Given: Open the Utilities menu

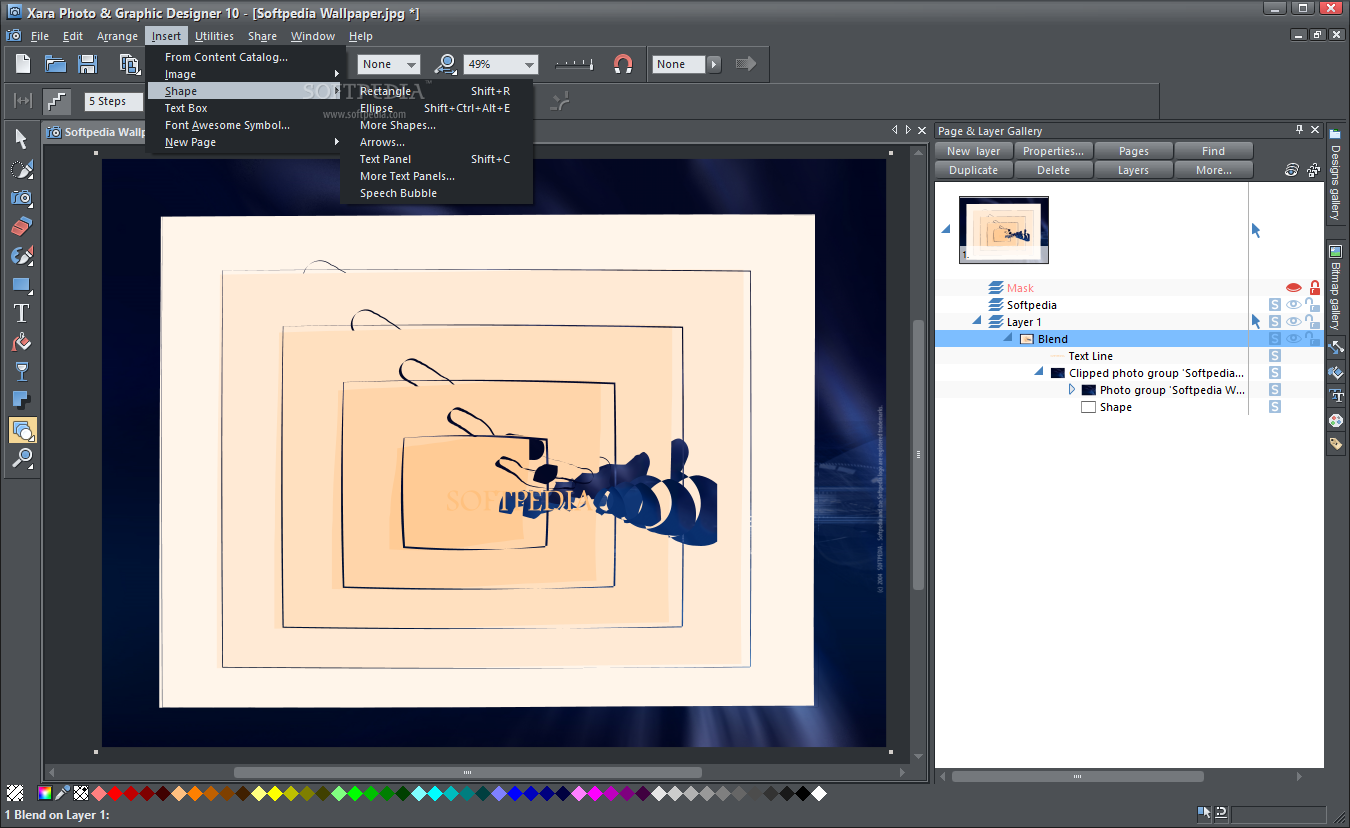Looking at the screenshot, I should 214,36.
